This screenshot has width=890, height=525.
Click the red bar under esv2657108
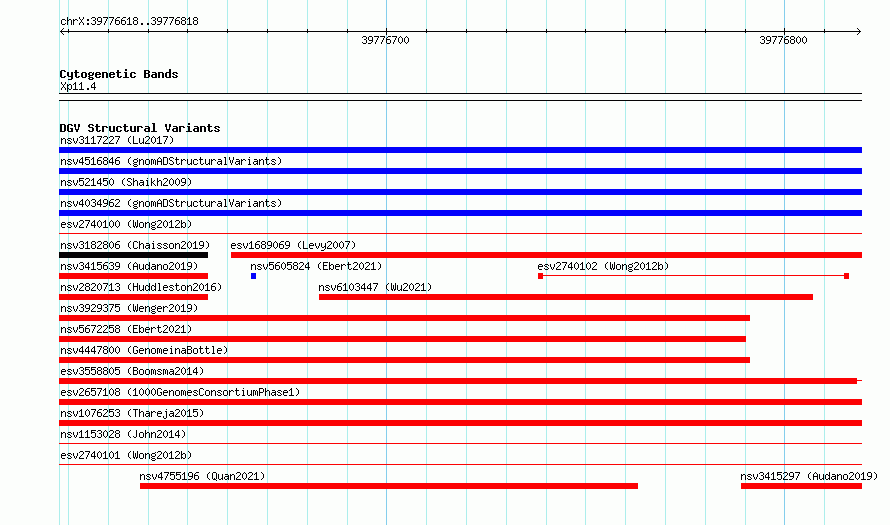tap(460, 402)
